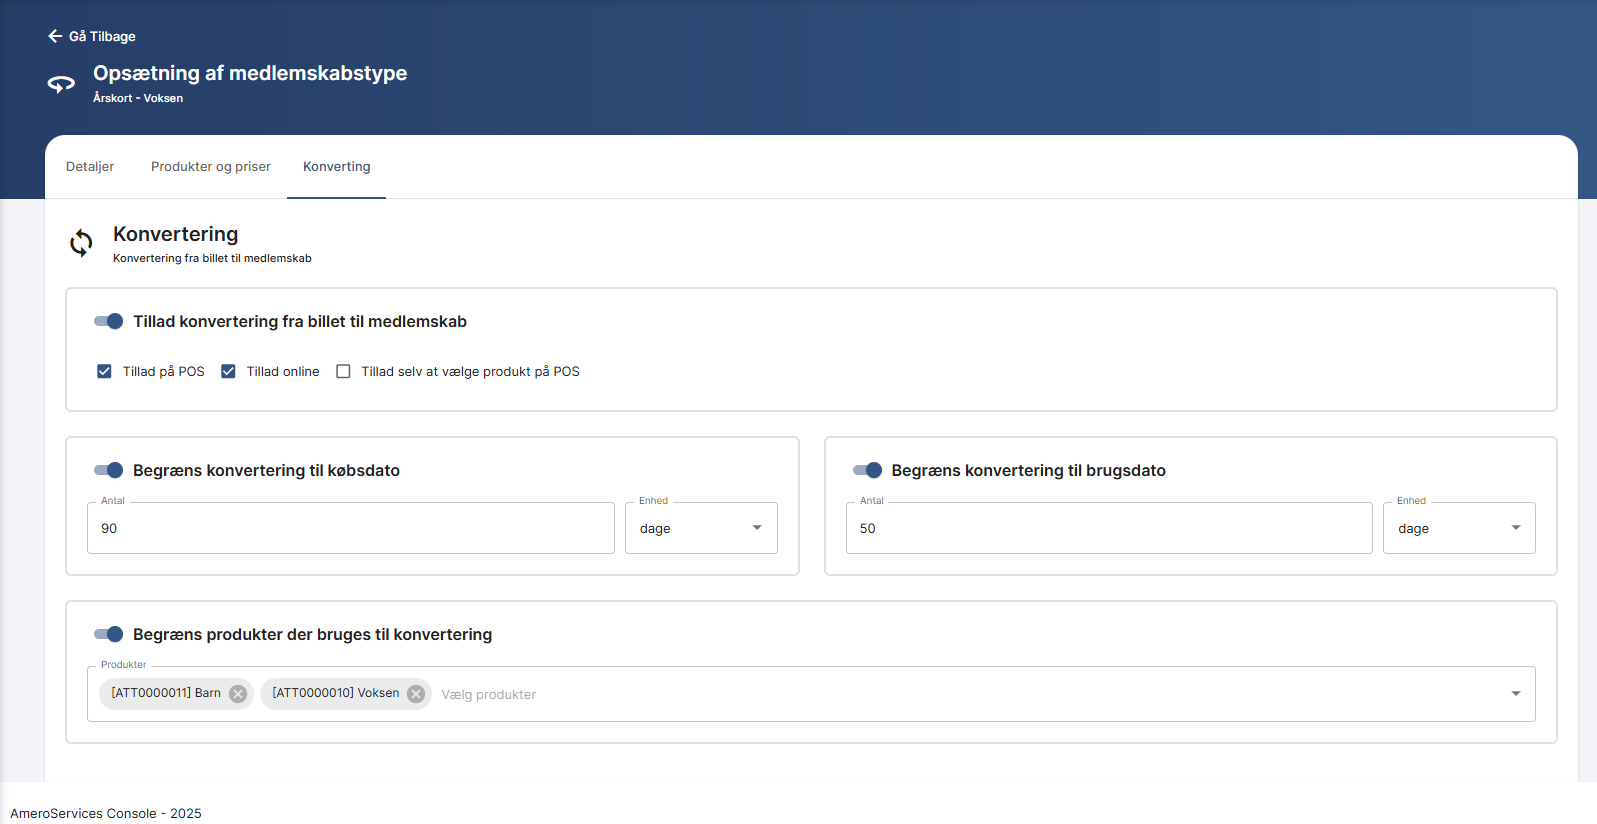Expand the Produkter selection dropdown arrow
The width and height of the screenshot is (1597, 824).
(x=1515, y=694)
